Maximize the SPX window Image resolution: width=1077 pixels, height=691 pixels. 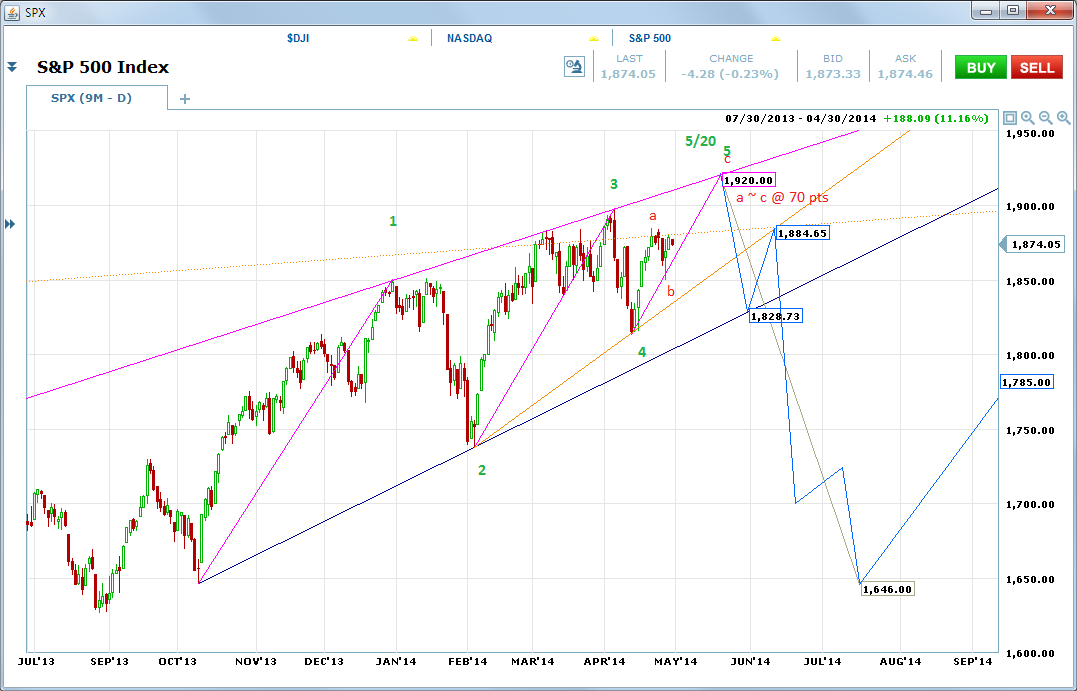point(1013,10)
